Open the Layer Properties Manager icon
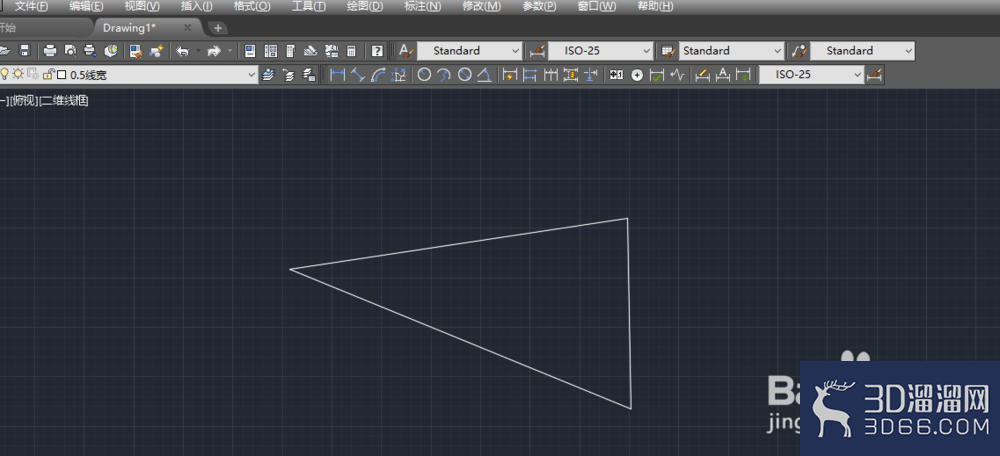Screen dimensions: 1000x456 (x=268, y=75)
